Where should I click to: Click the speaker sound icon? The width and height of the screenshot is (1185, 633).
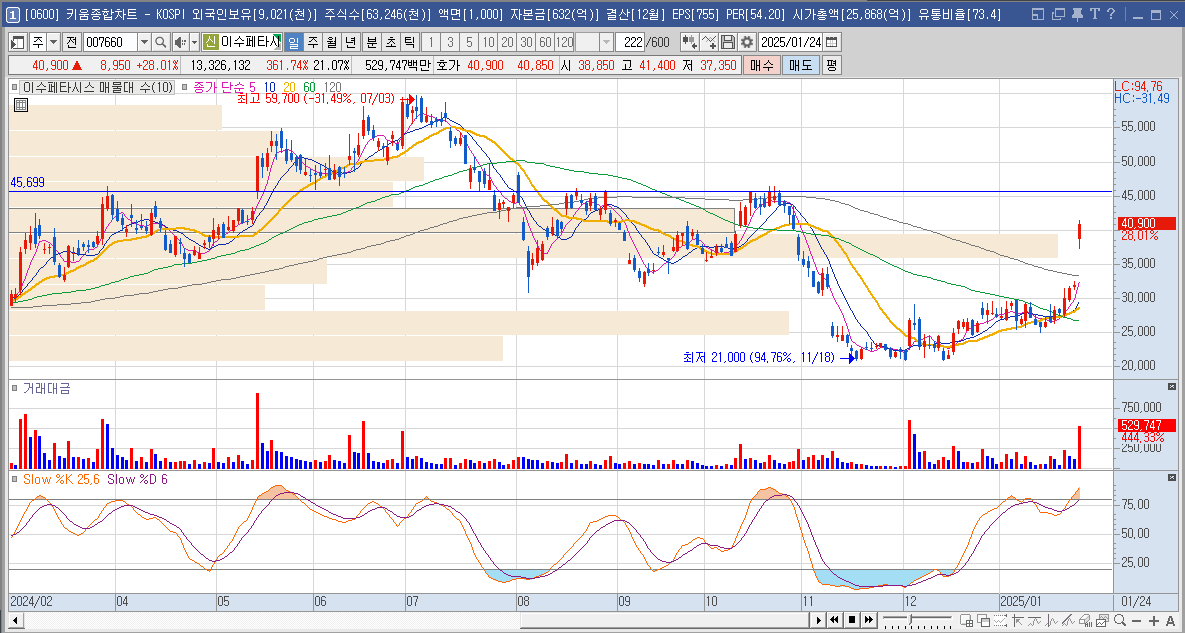coord(180,42)
